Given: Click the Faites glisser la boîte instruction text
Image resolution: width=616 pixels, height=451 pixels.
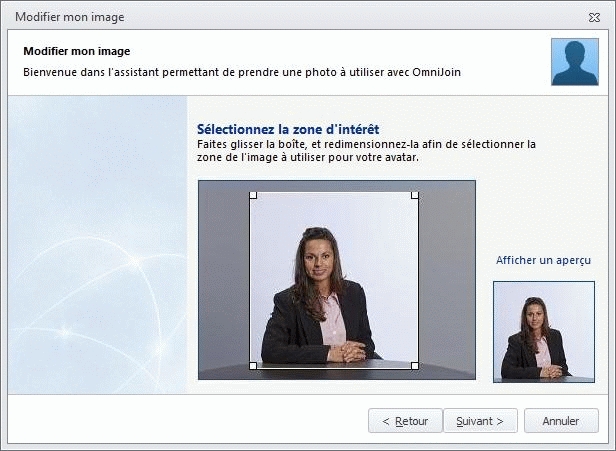Looking at the screenshot, I should click(x=366, y=151).
